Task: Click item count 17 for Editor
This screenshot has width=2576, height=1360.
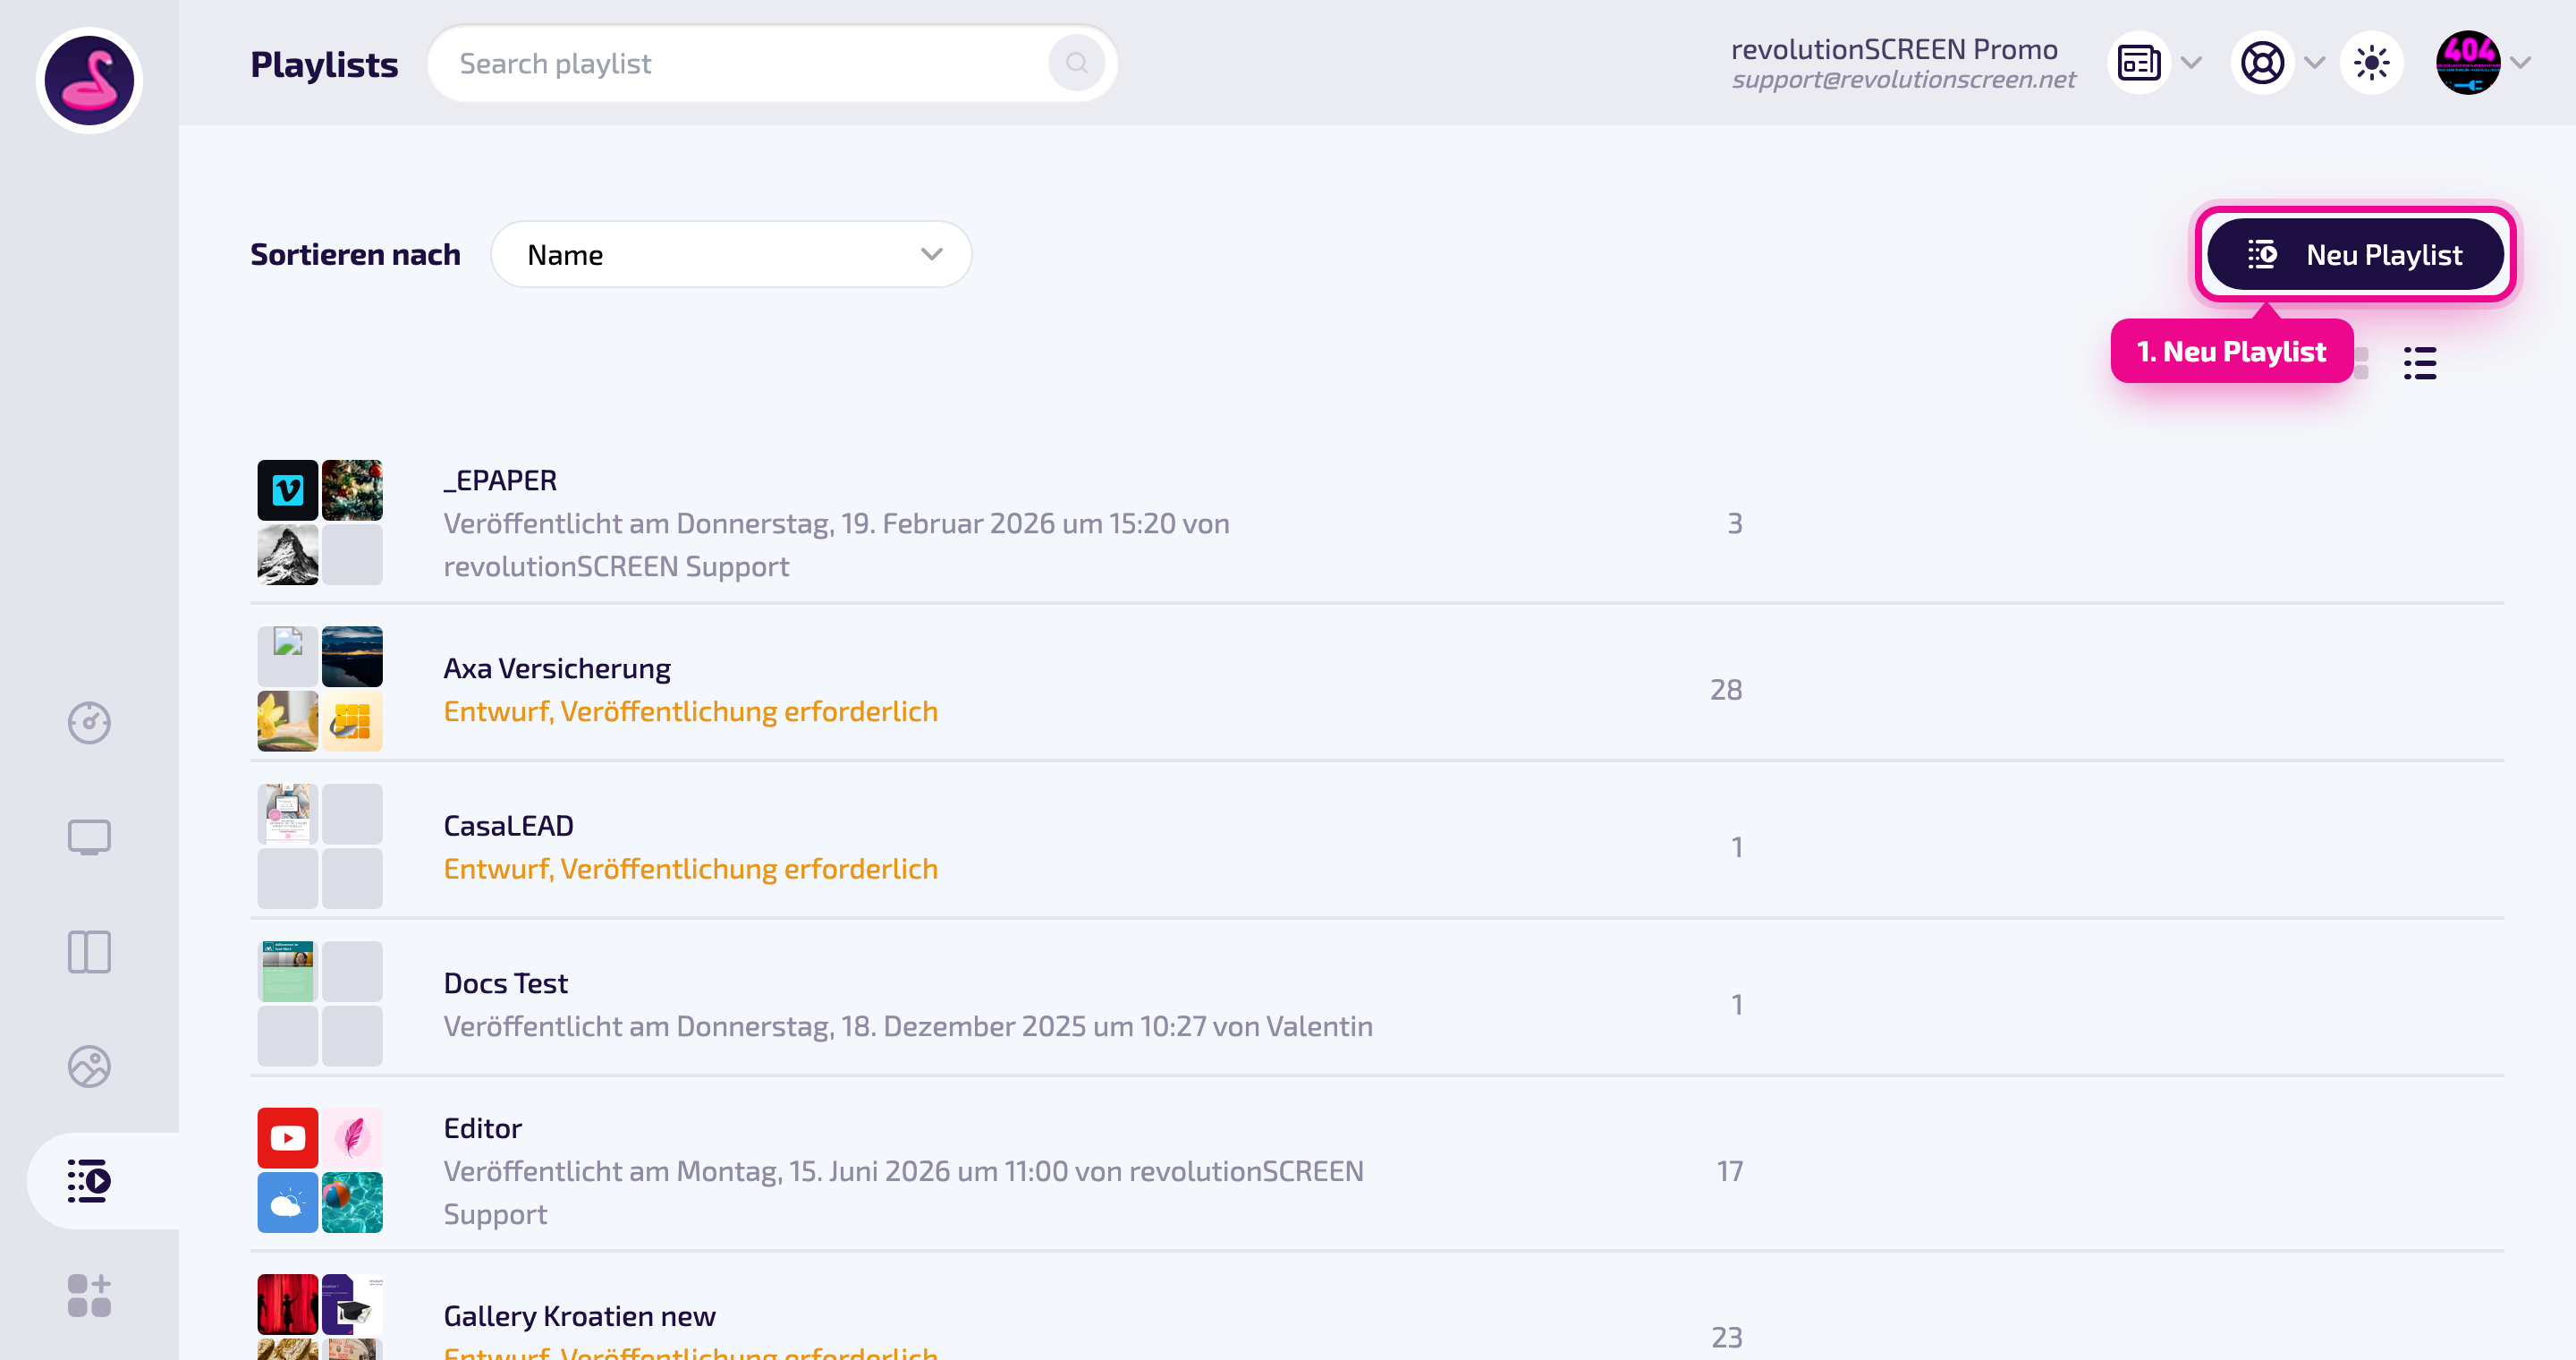Action: [x=1730, y=1170]
